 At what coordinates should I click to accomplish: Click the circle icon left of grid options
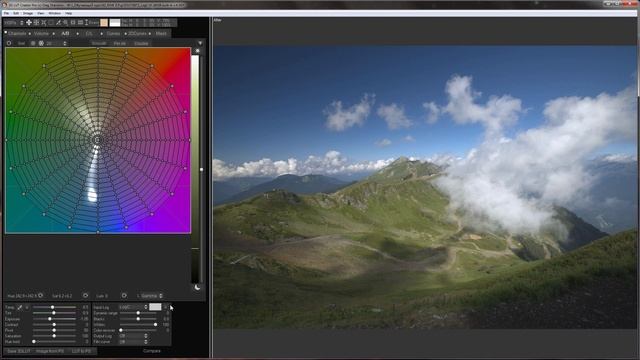[9, 43]
